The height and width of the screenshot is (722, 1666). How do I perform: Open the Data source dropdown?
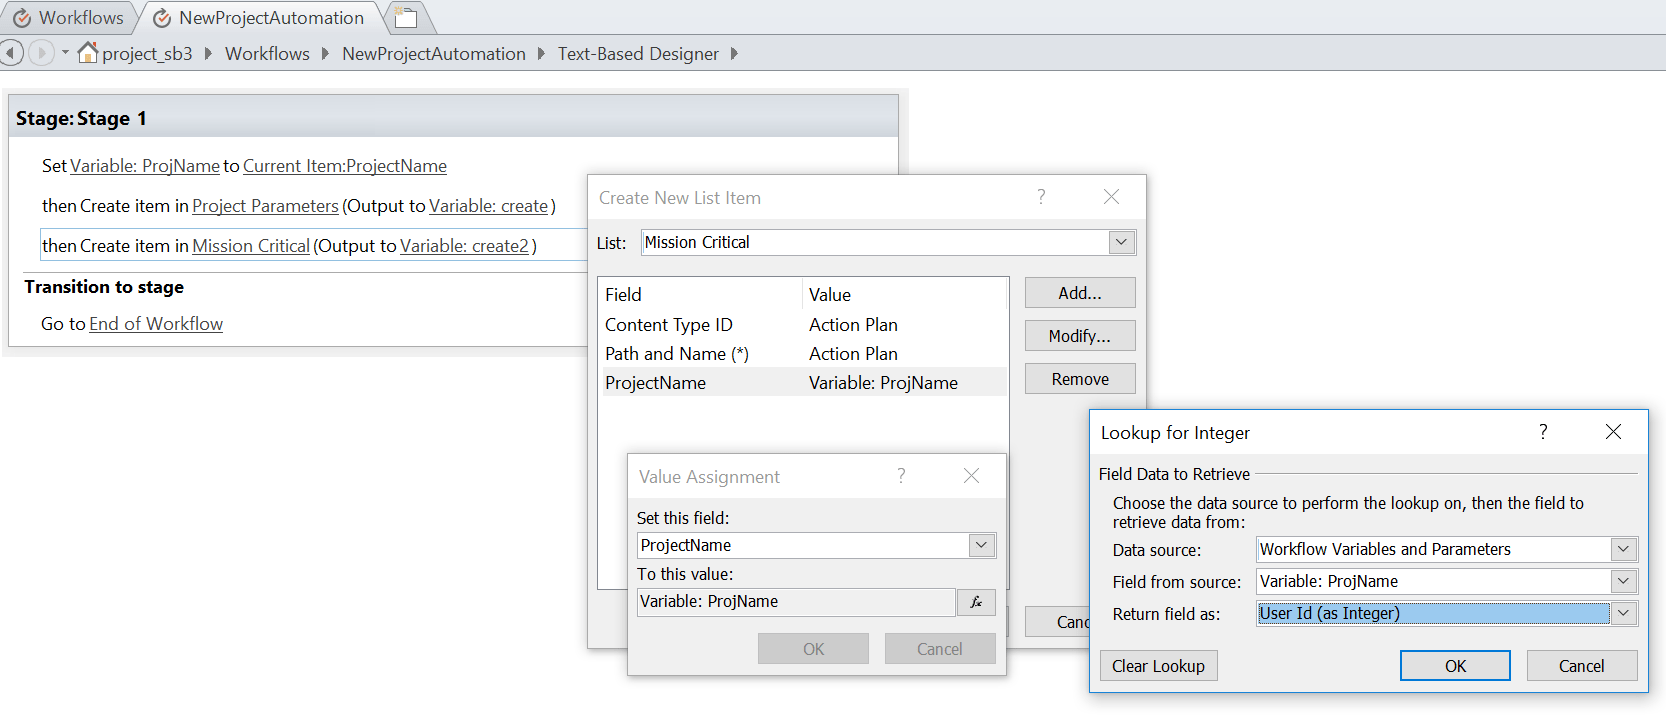coord(1624,549)
